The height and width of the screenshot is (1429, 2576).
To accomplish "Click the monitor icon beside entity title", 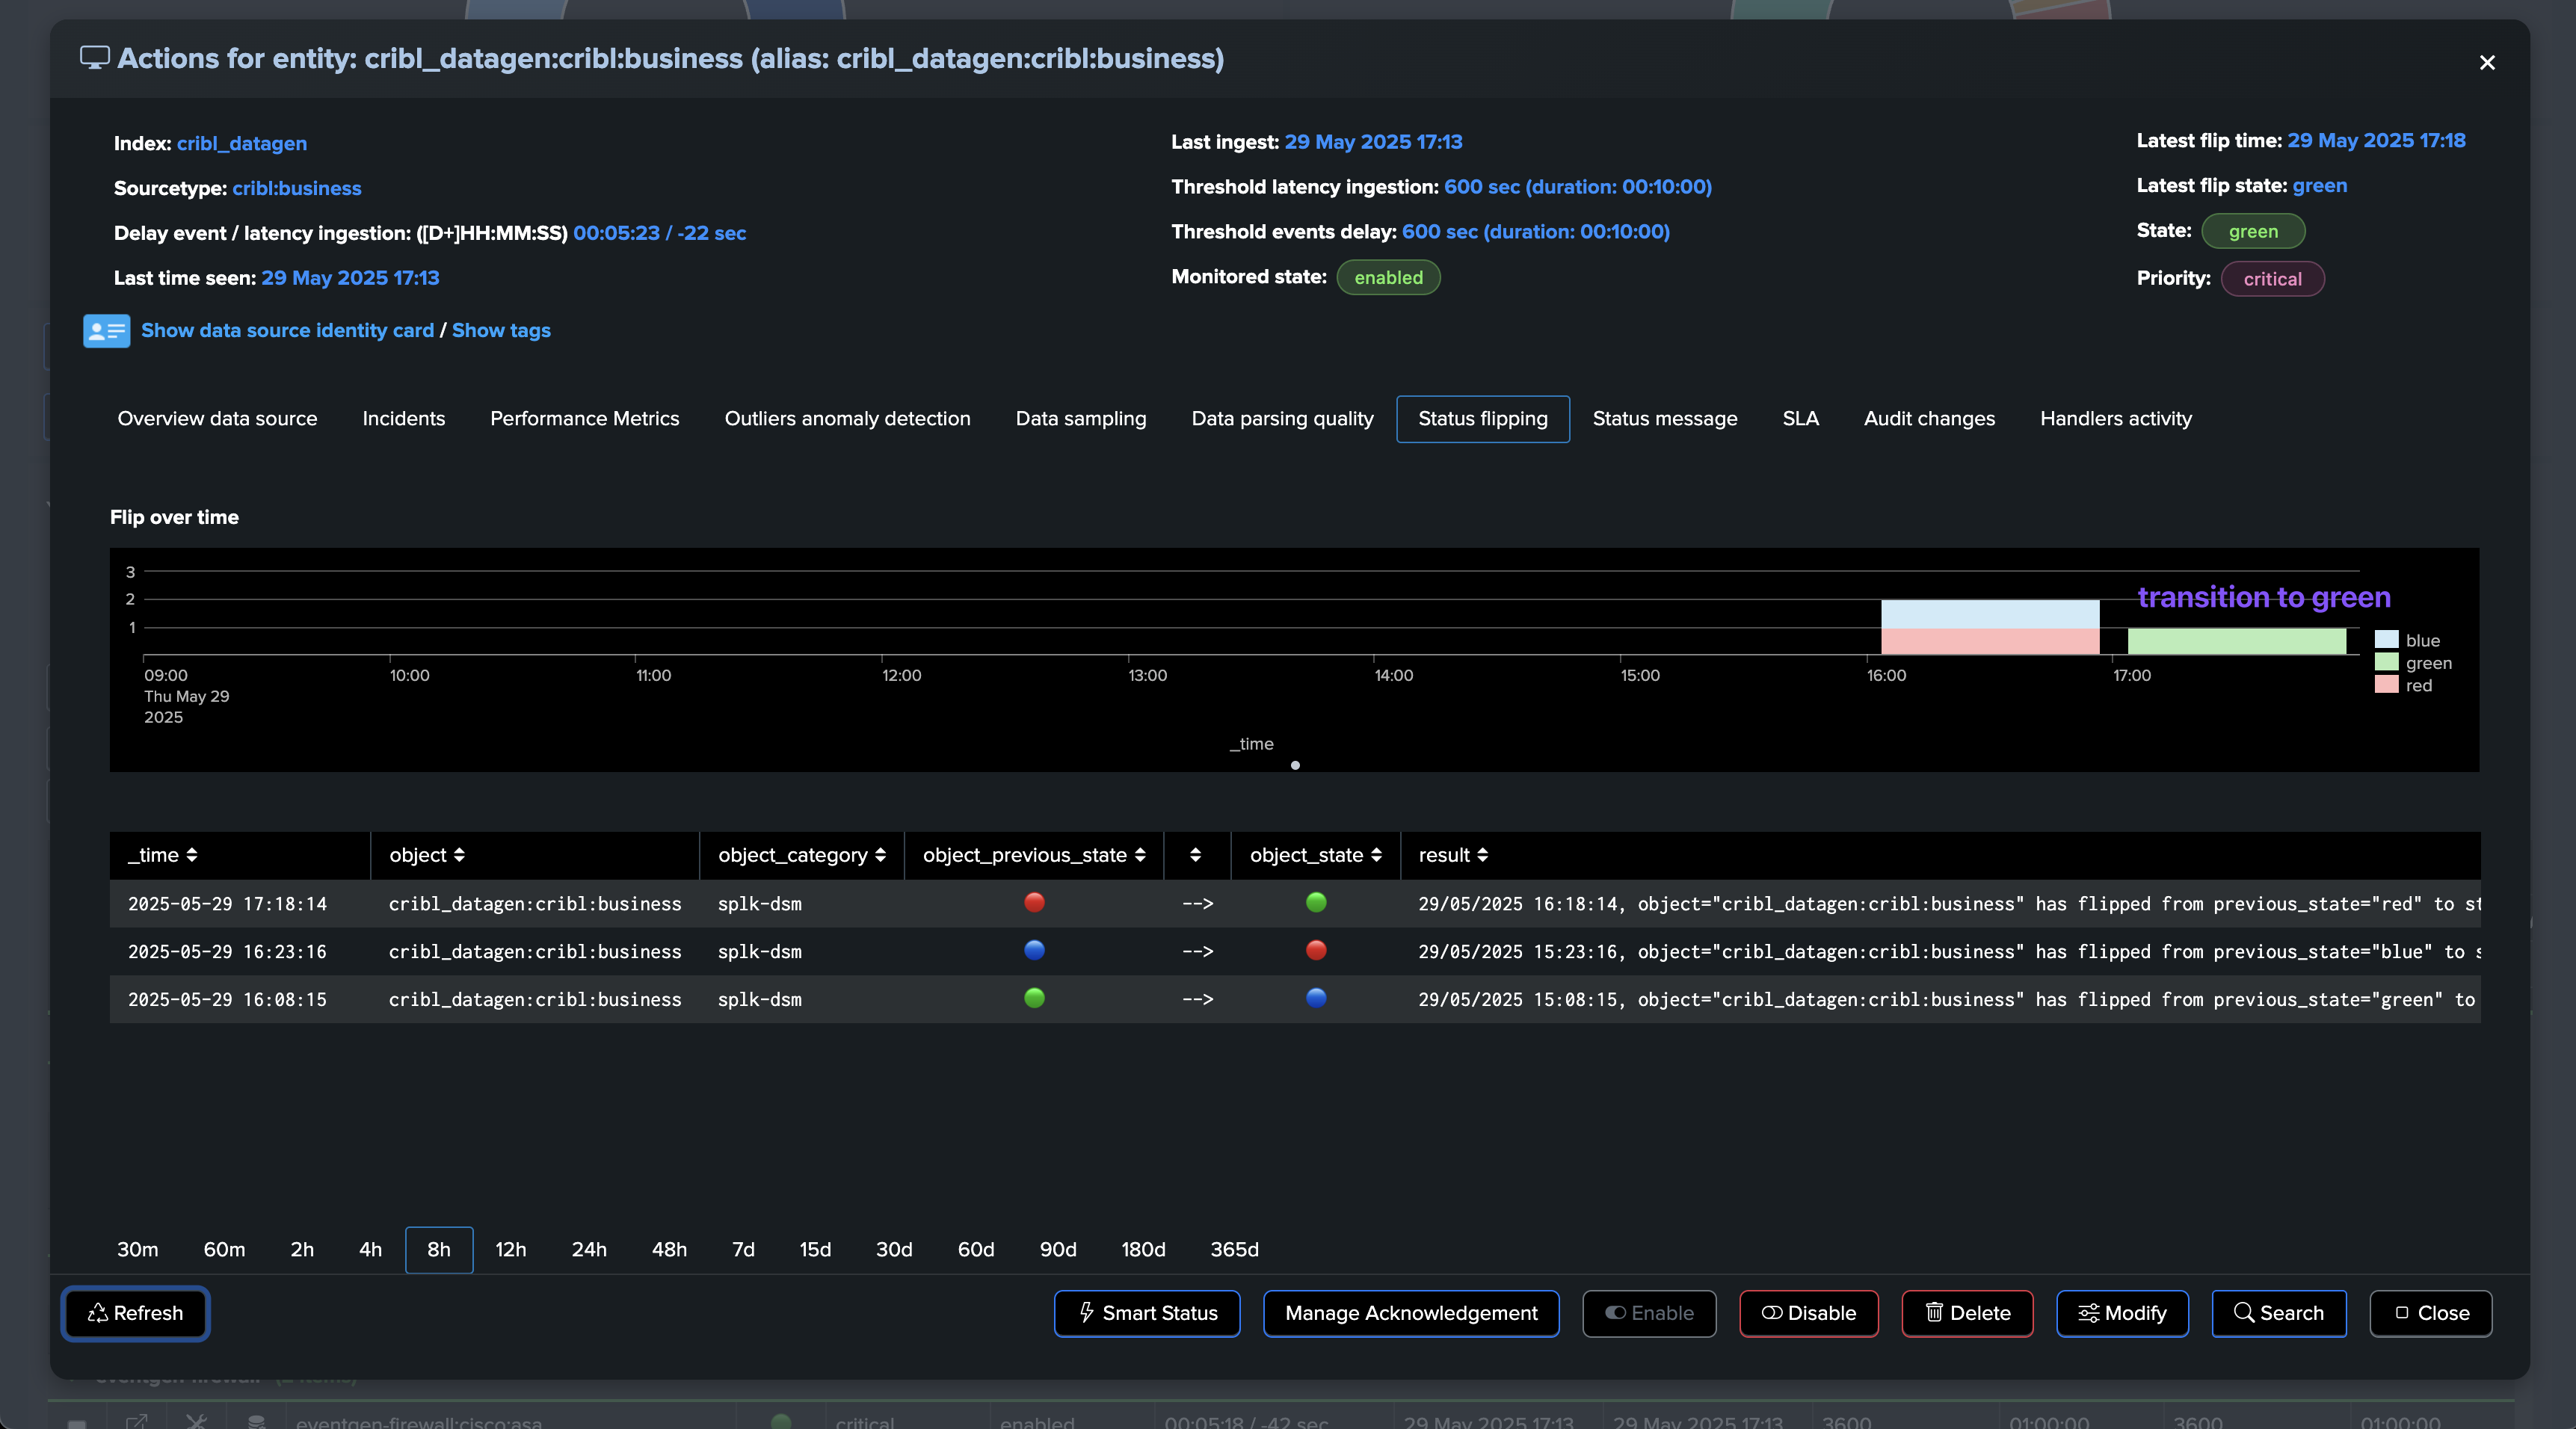I will 95,58.
